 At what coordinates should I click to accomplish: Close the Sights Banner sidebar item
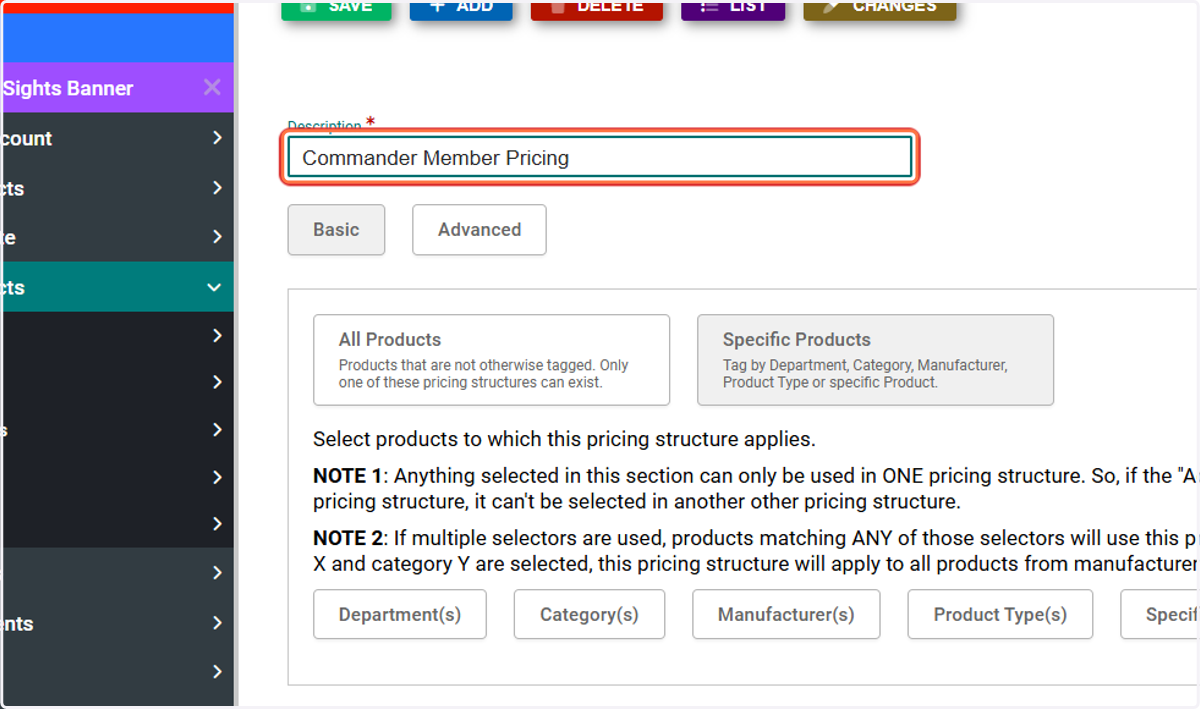pyautogui.click(x=212, y=88)
